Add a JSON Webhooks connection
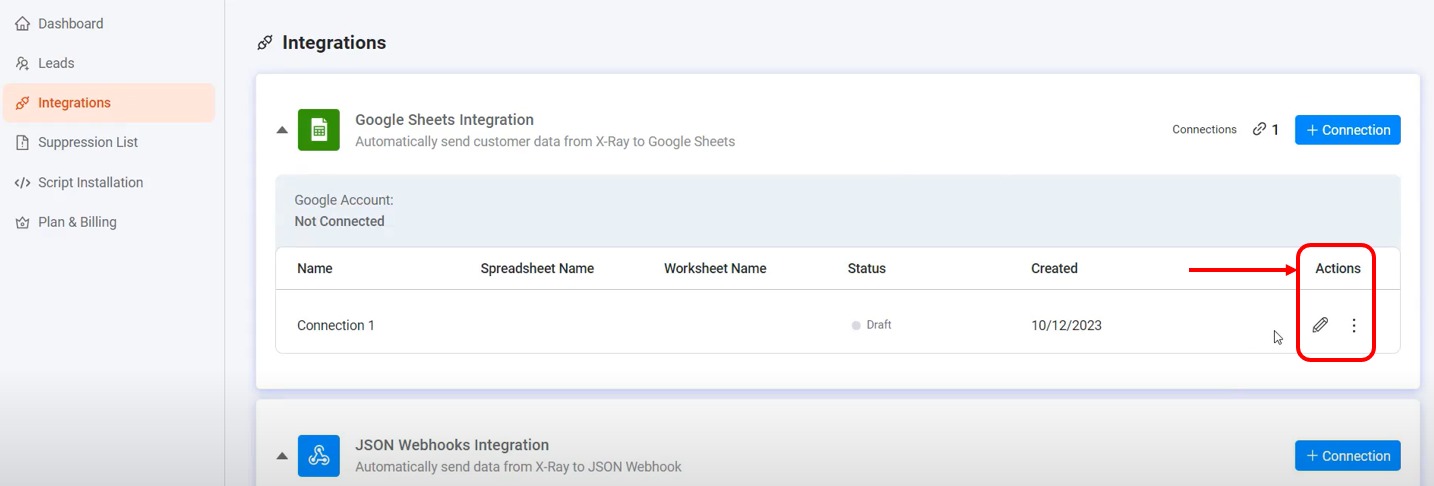The height and width of the screenshot is (486, 1434). [x=1347, y=456]
